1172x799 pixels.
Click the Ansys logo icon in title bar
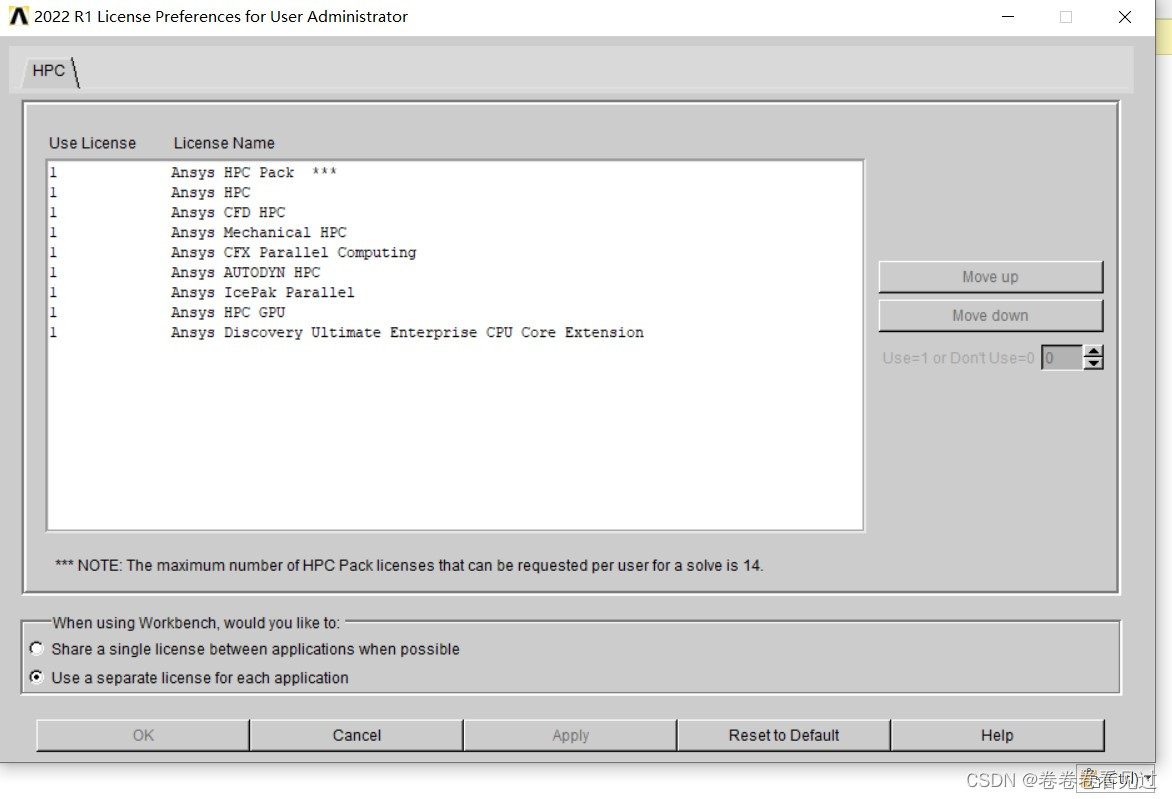coord(19,16)
